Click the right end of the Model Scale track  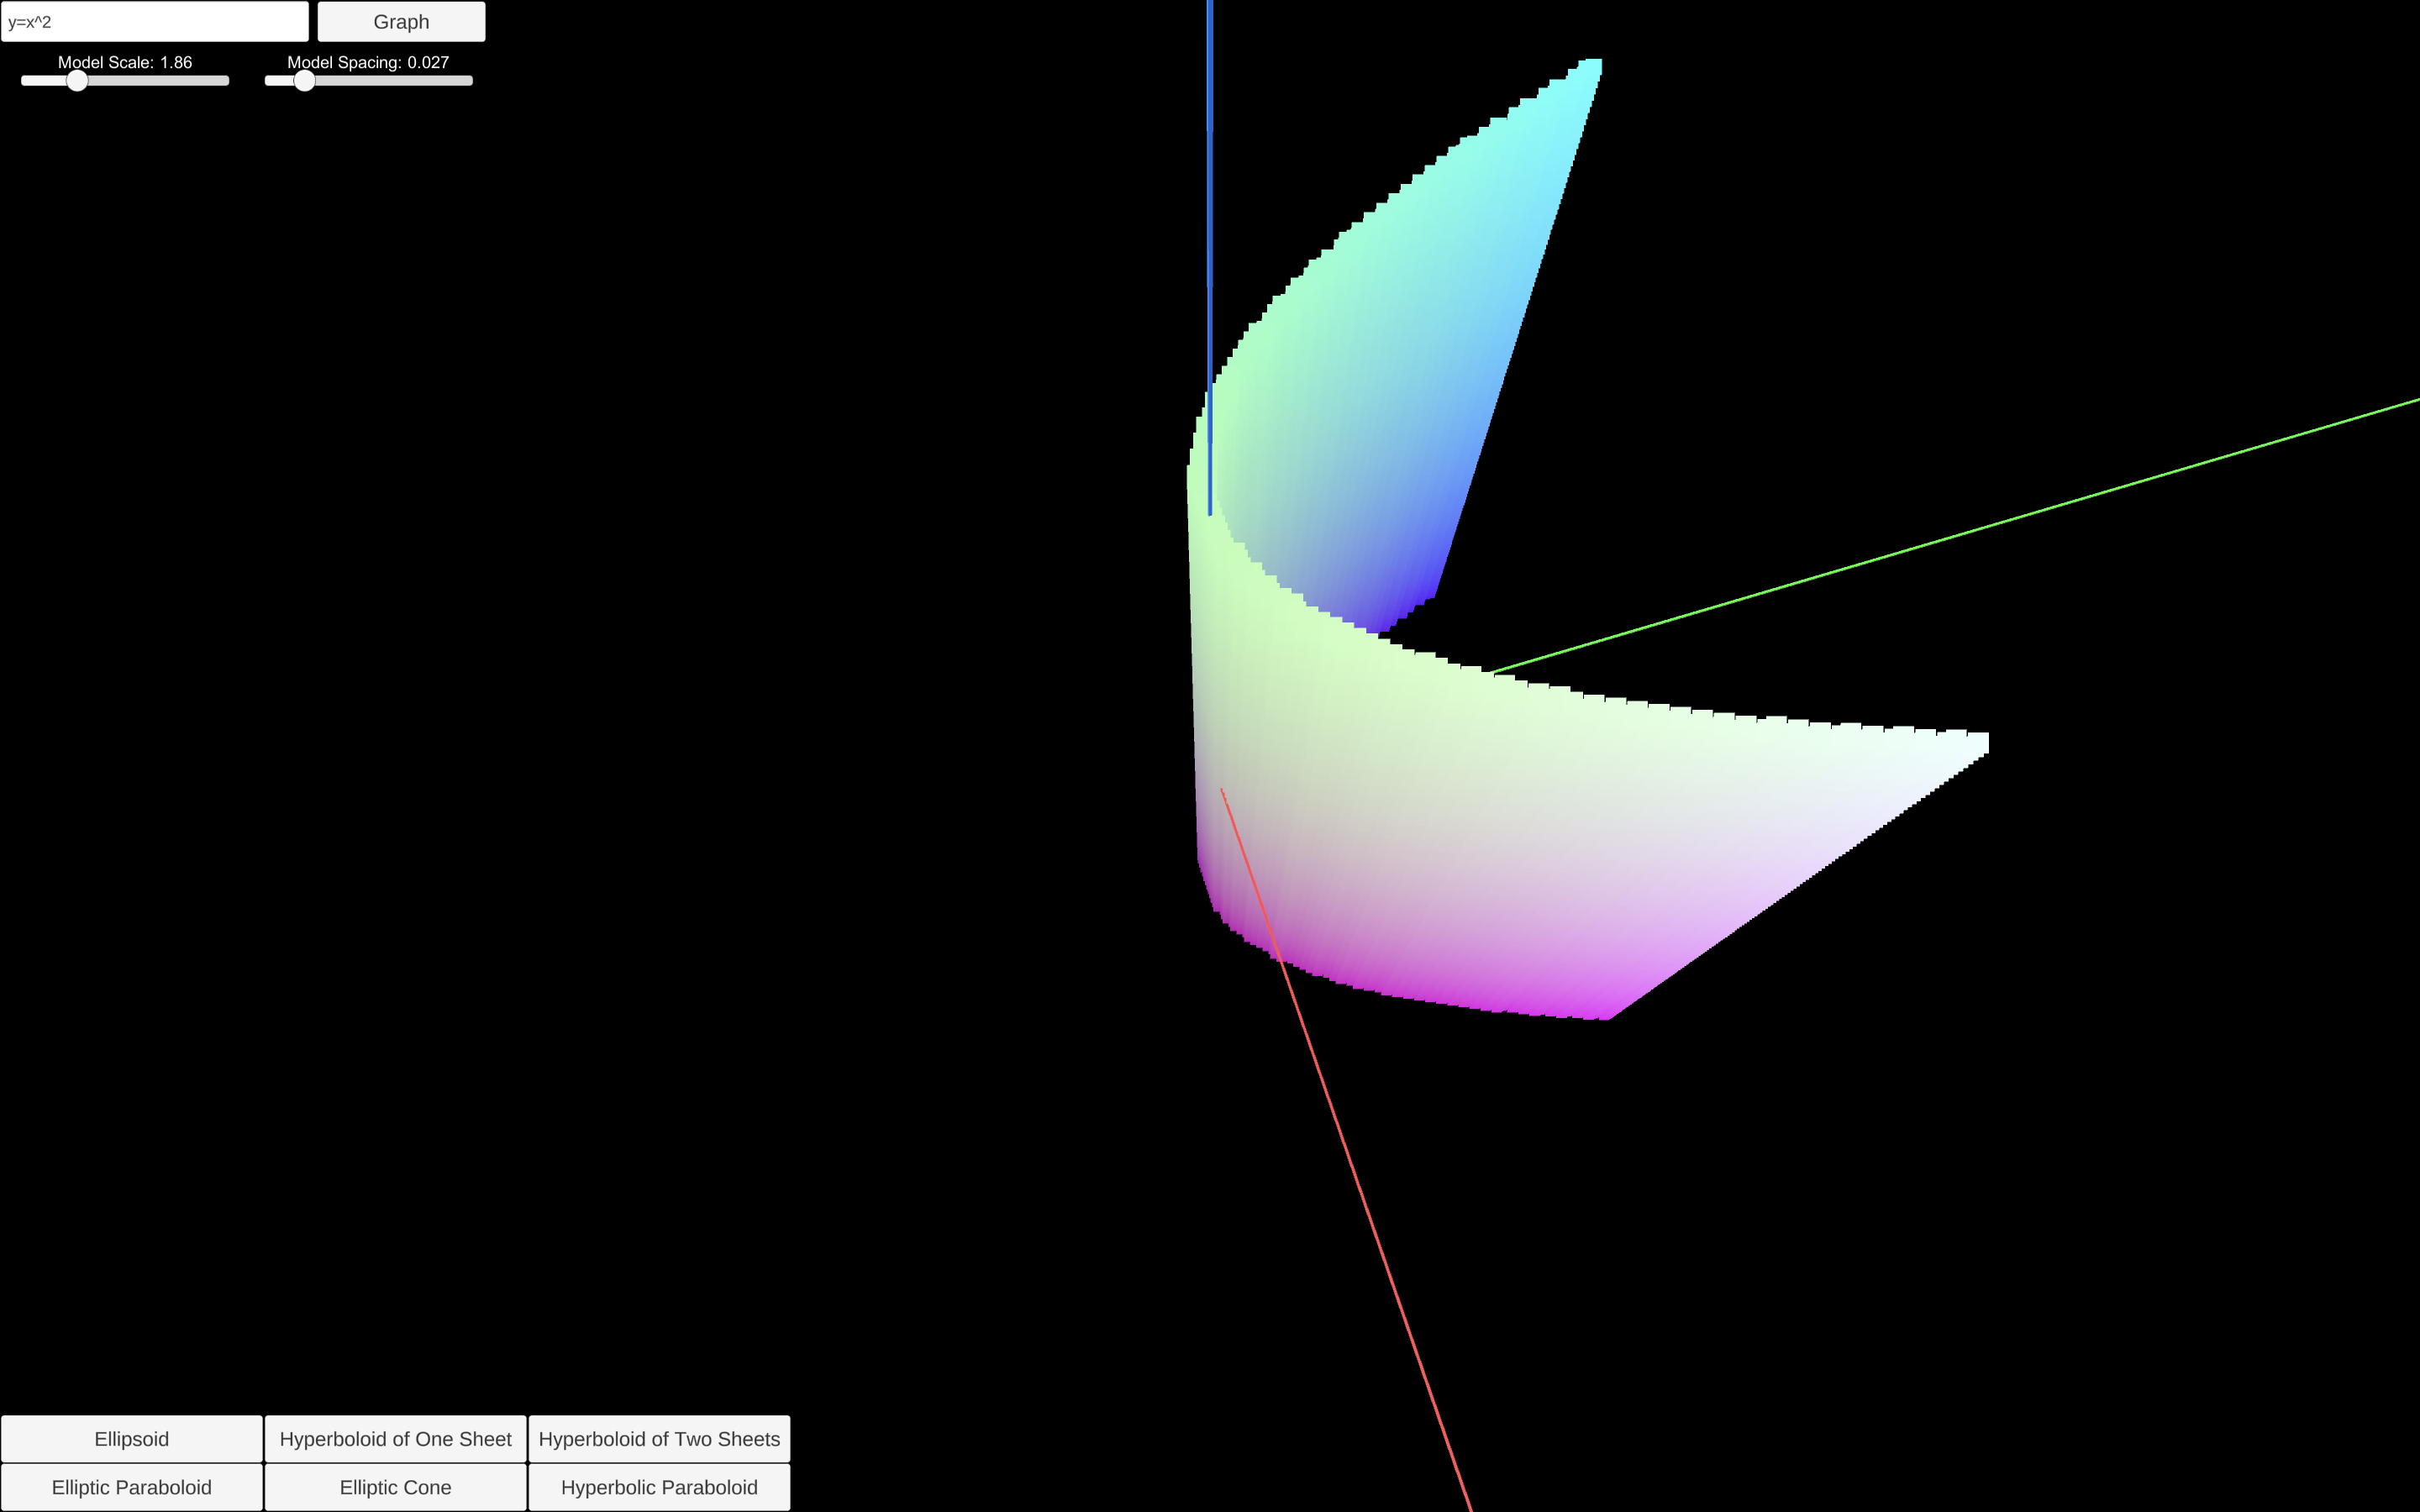pyautogui.click(x=225, y=80)
